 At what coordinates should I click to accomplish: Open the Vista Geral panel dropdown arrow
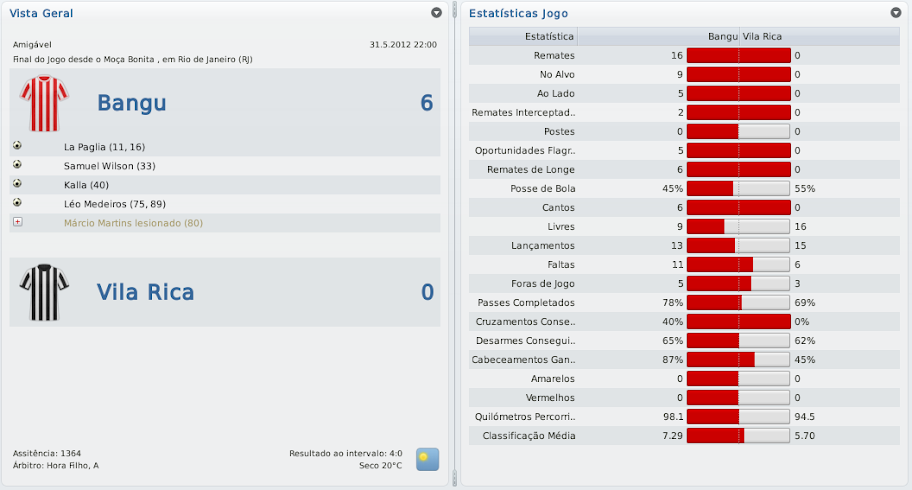pos(436,13)
